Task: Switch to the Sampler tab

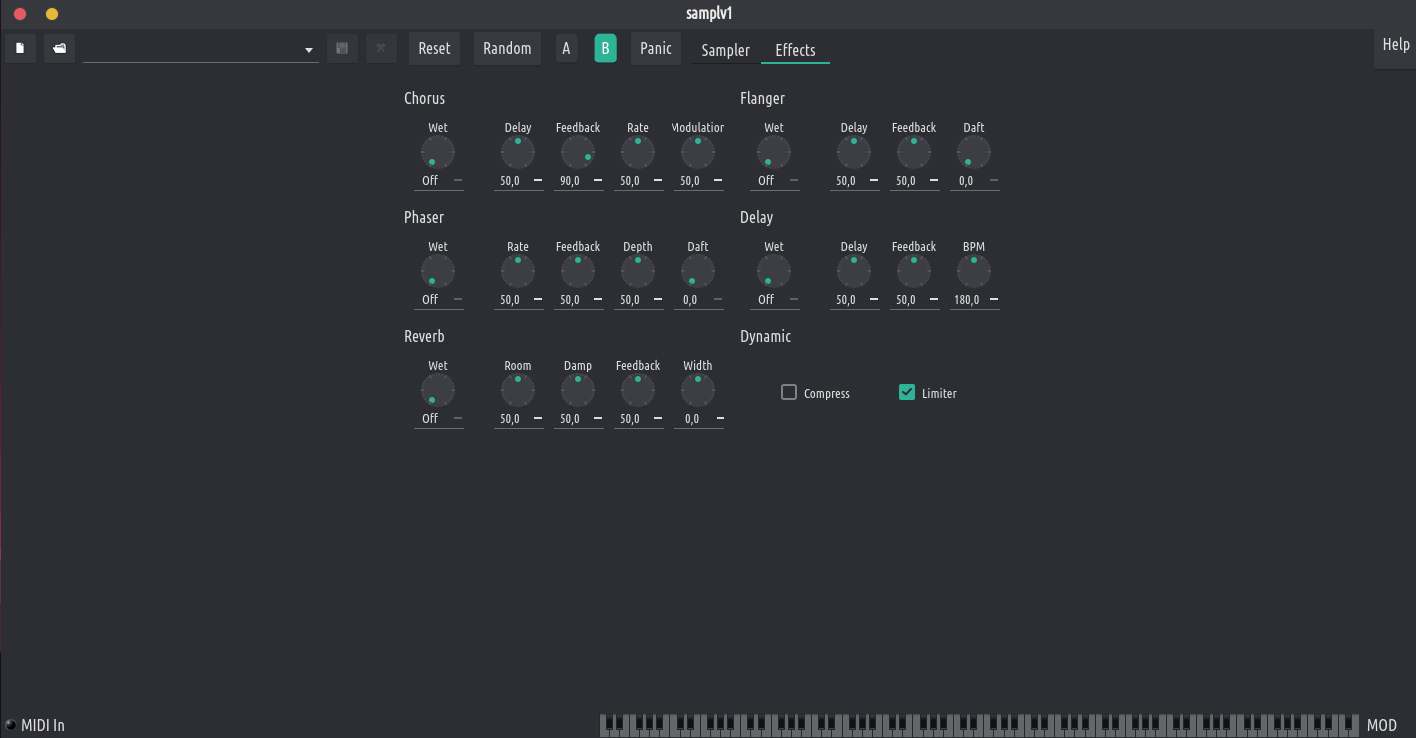Action: (725, 50)
